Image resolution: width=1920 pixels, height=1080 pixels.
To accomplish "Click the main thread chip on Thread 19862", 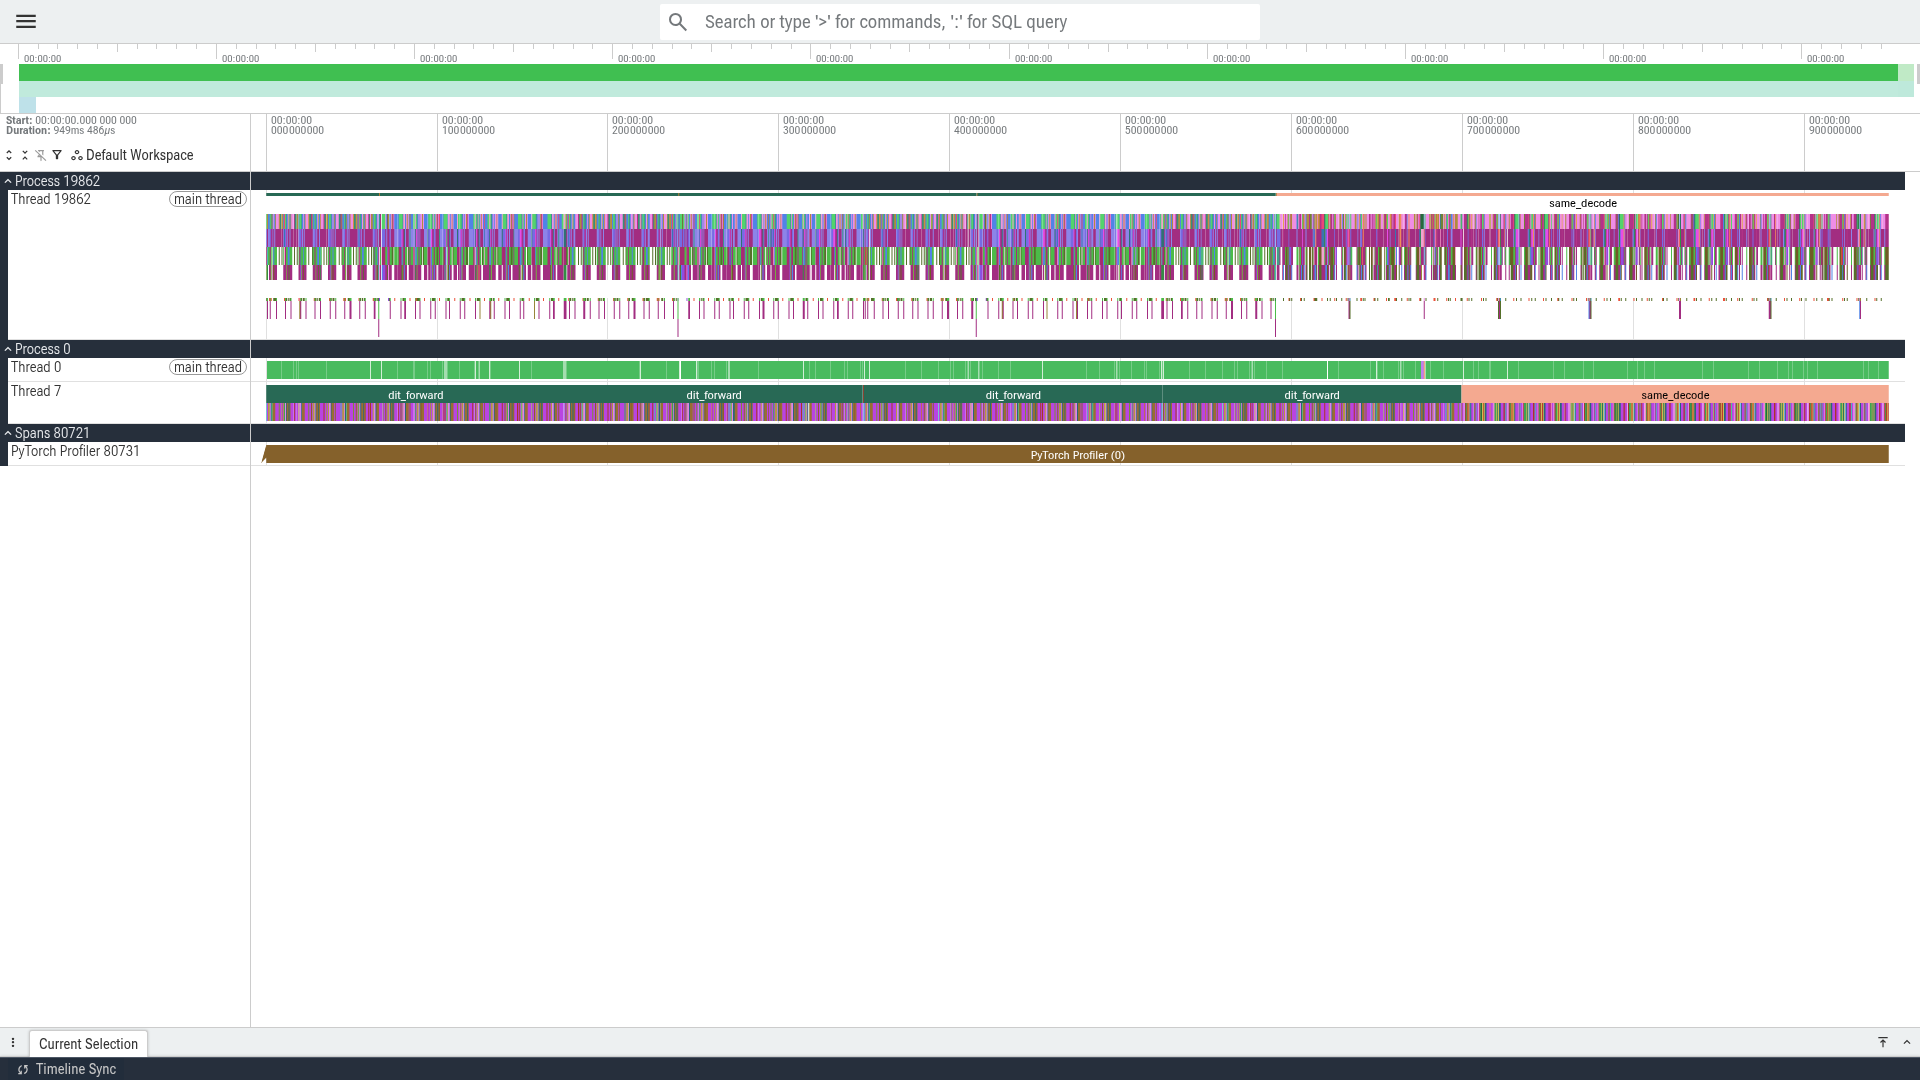I will coord(208,199).
